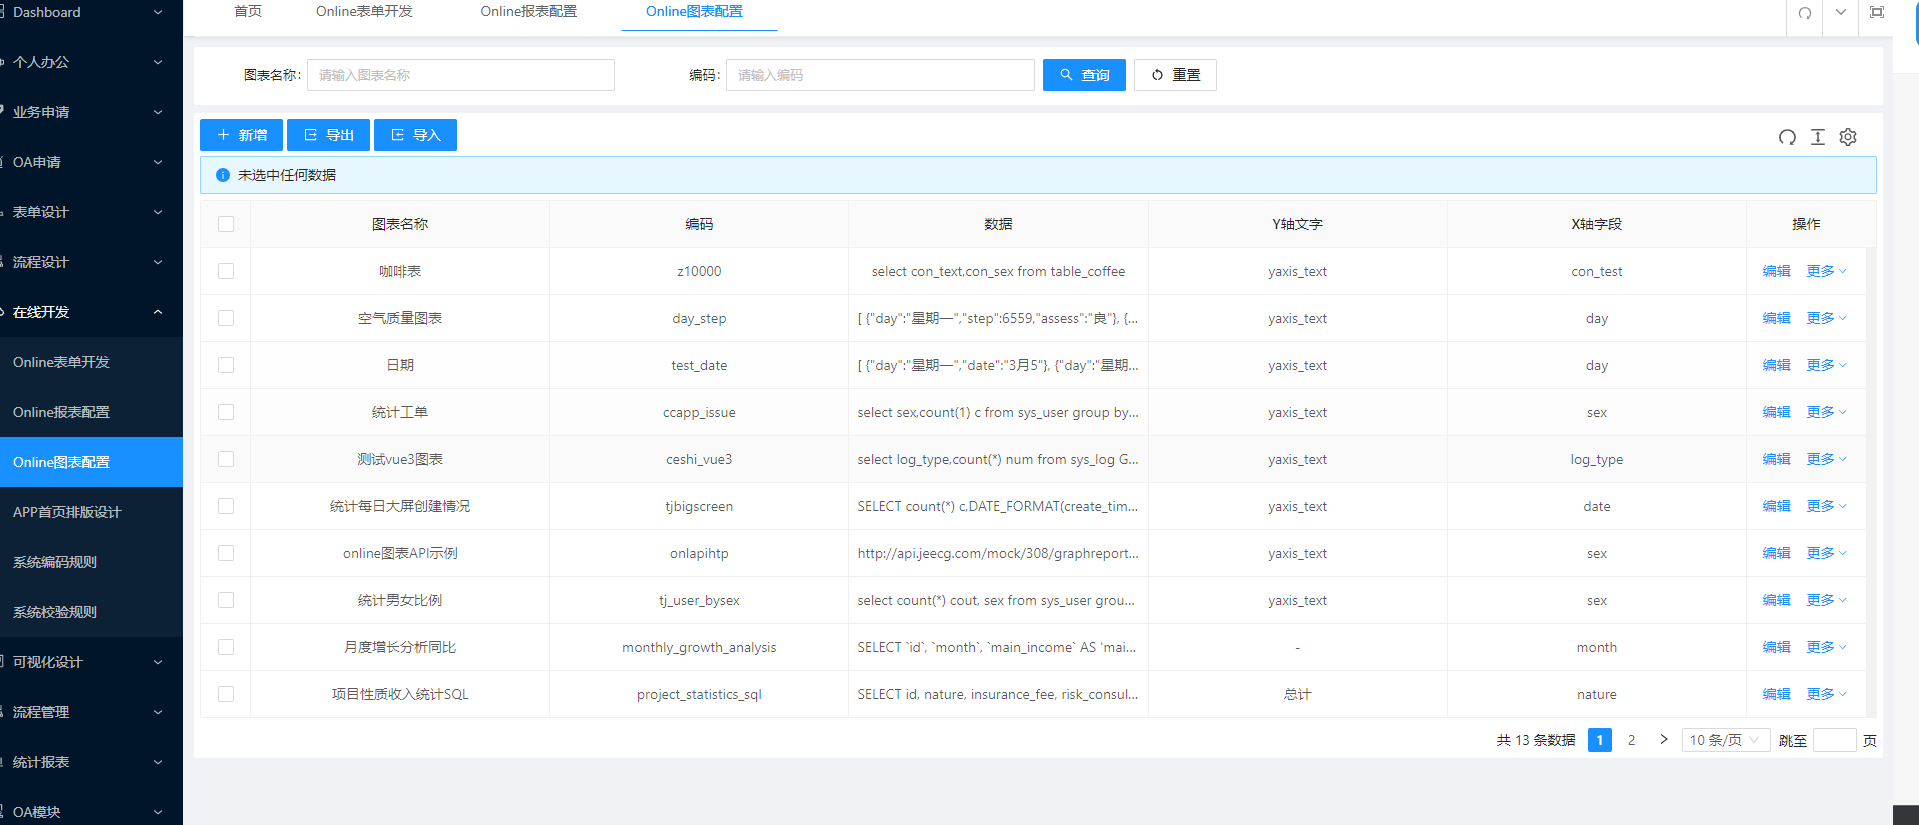Focus the 图表名称 search input
Viewport: 1919px width, 825px height.
tap(461, 75)
